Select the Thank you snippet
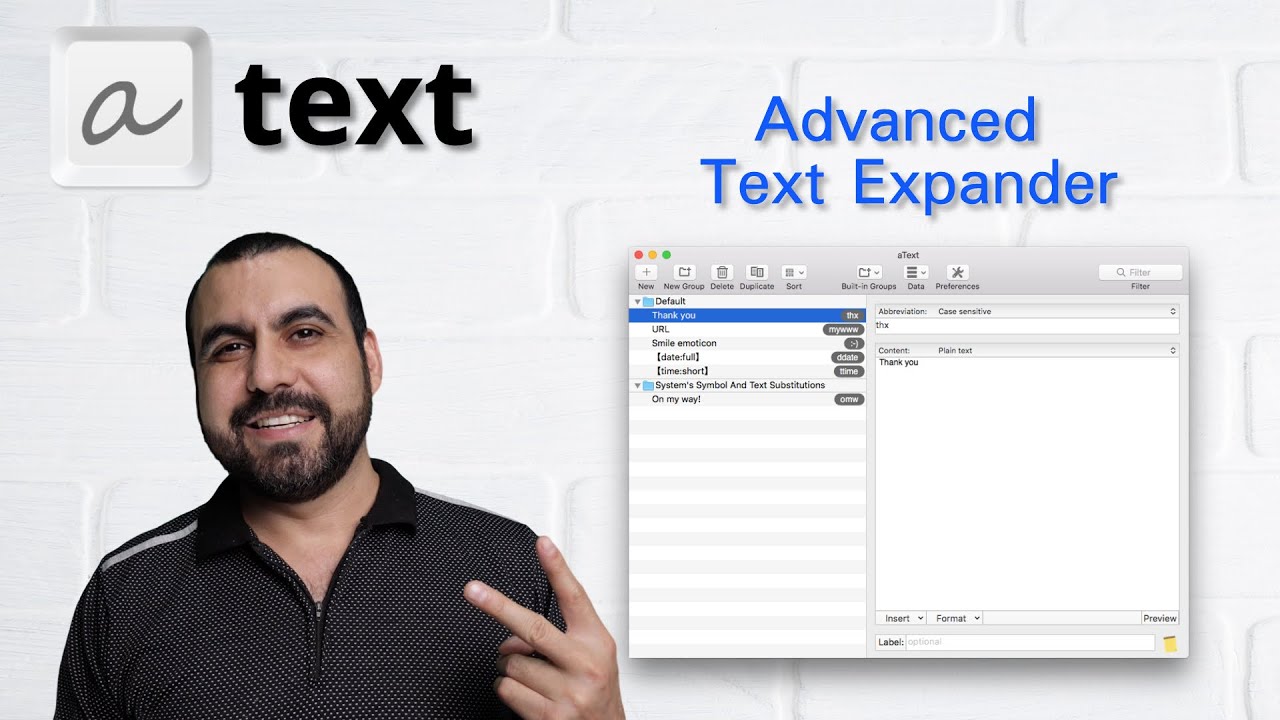The width and height of the screenshot is (1280, 720). point(747,315)
